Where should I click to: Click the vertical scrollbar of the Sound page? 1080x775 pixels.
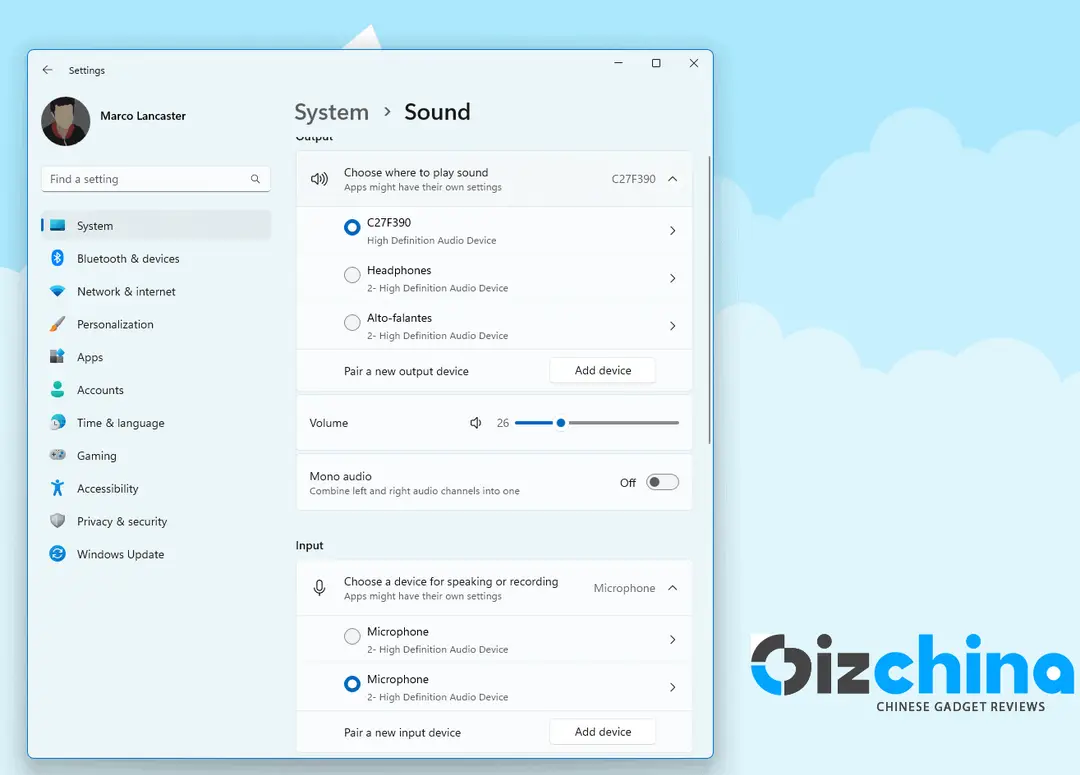point(709,300)
